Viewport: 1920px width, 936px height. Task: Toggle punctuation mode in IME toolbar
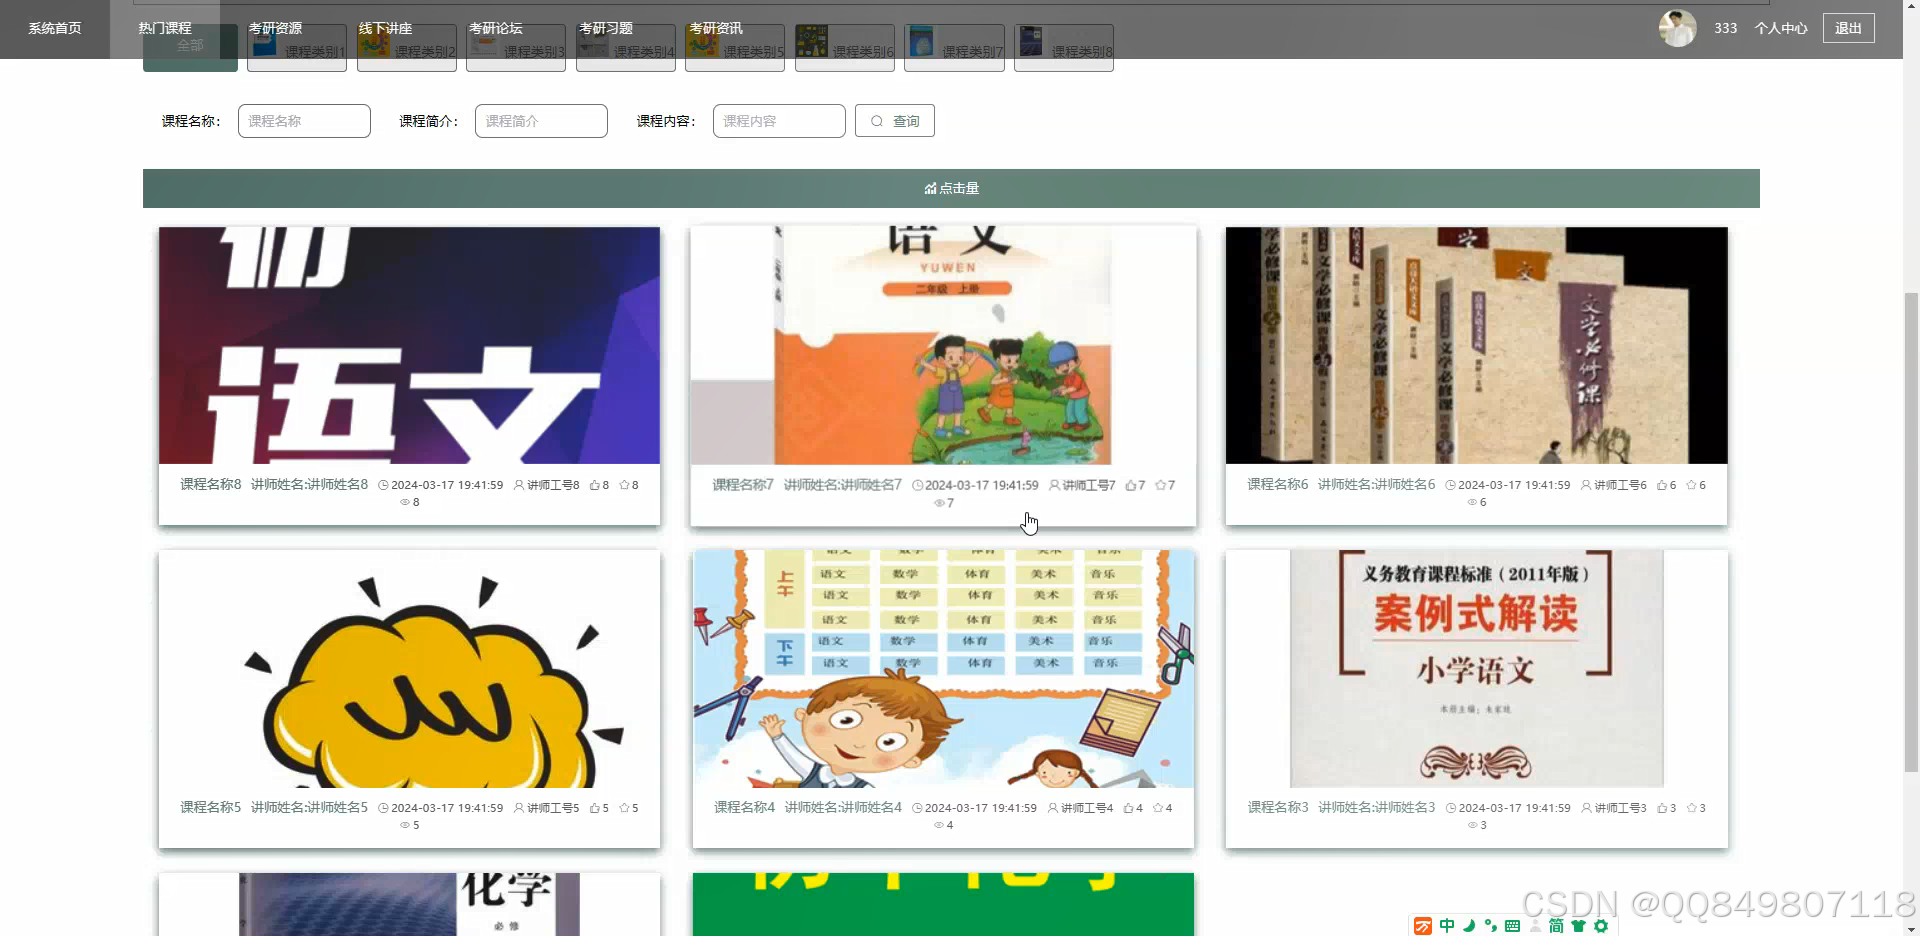pos(1491,926)
